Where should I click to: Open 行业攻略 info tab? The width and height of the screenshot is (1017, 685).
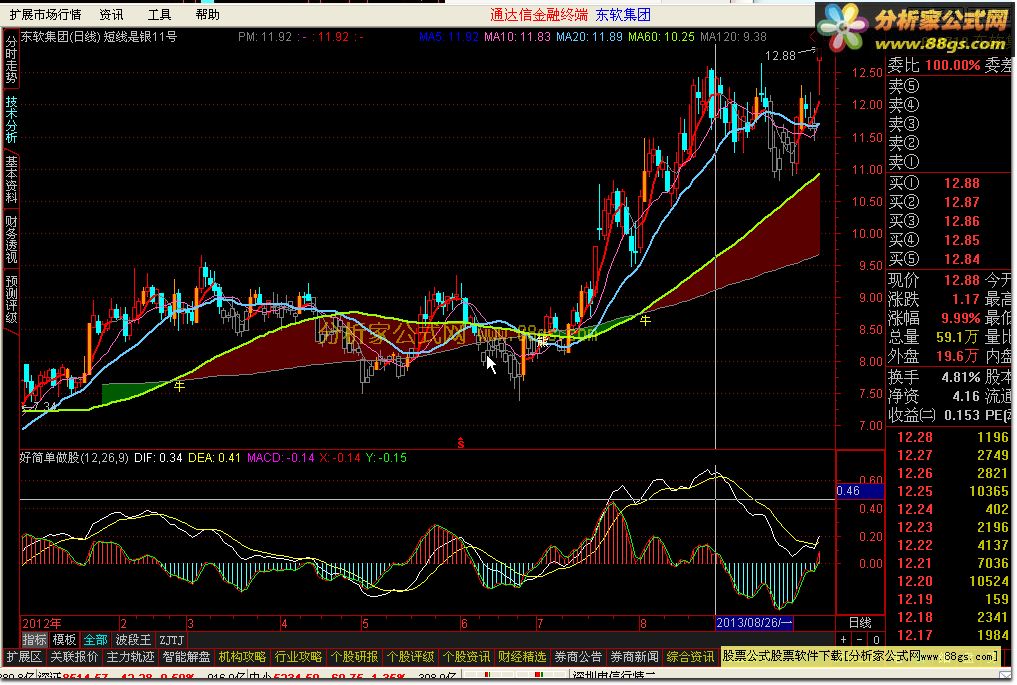click(x=298, y=656)
